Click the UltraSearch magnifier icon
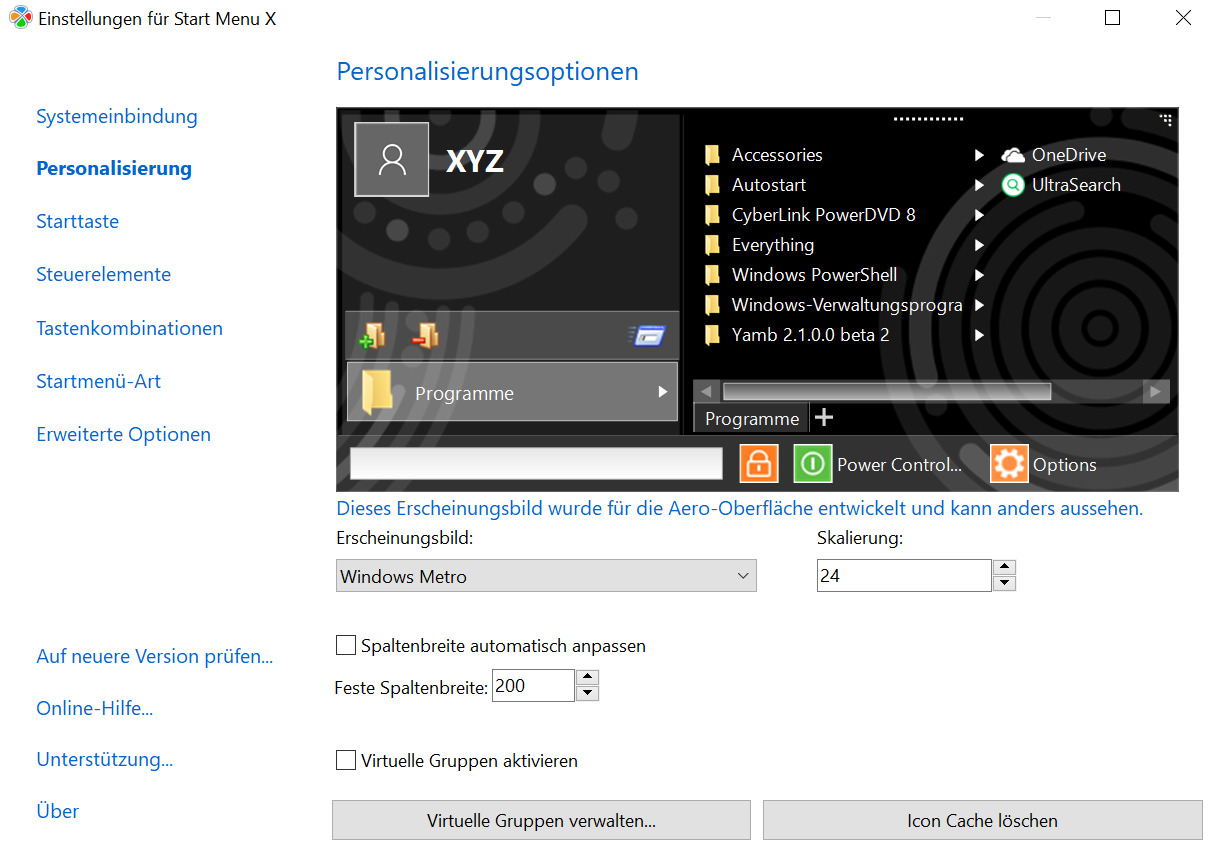Image resolution: width=1212 pixels, height=863 pixels. 1013,185
